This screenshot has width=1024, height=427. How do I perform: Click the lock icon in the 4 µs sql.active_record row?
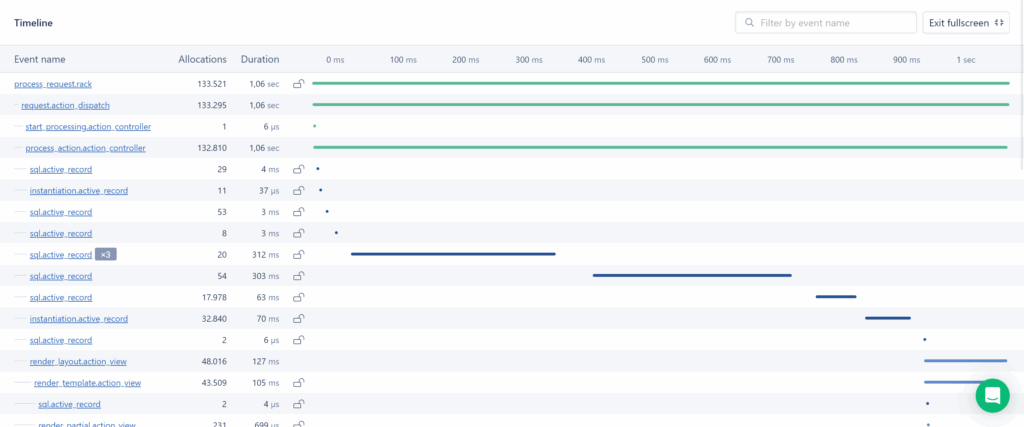tap(298, 404)
